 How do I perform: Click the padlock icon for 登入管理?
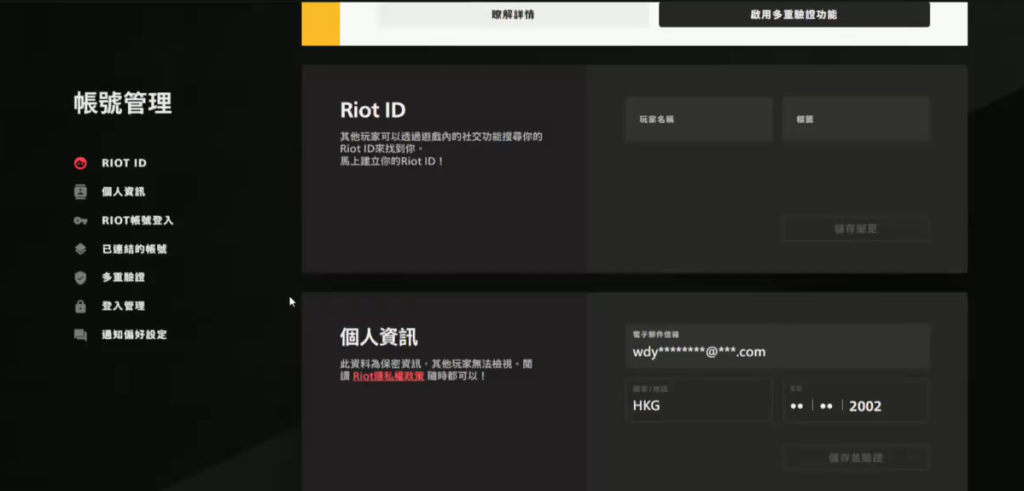[80, 306]
